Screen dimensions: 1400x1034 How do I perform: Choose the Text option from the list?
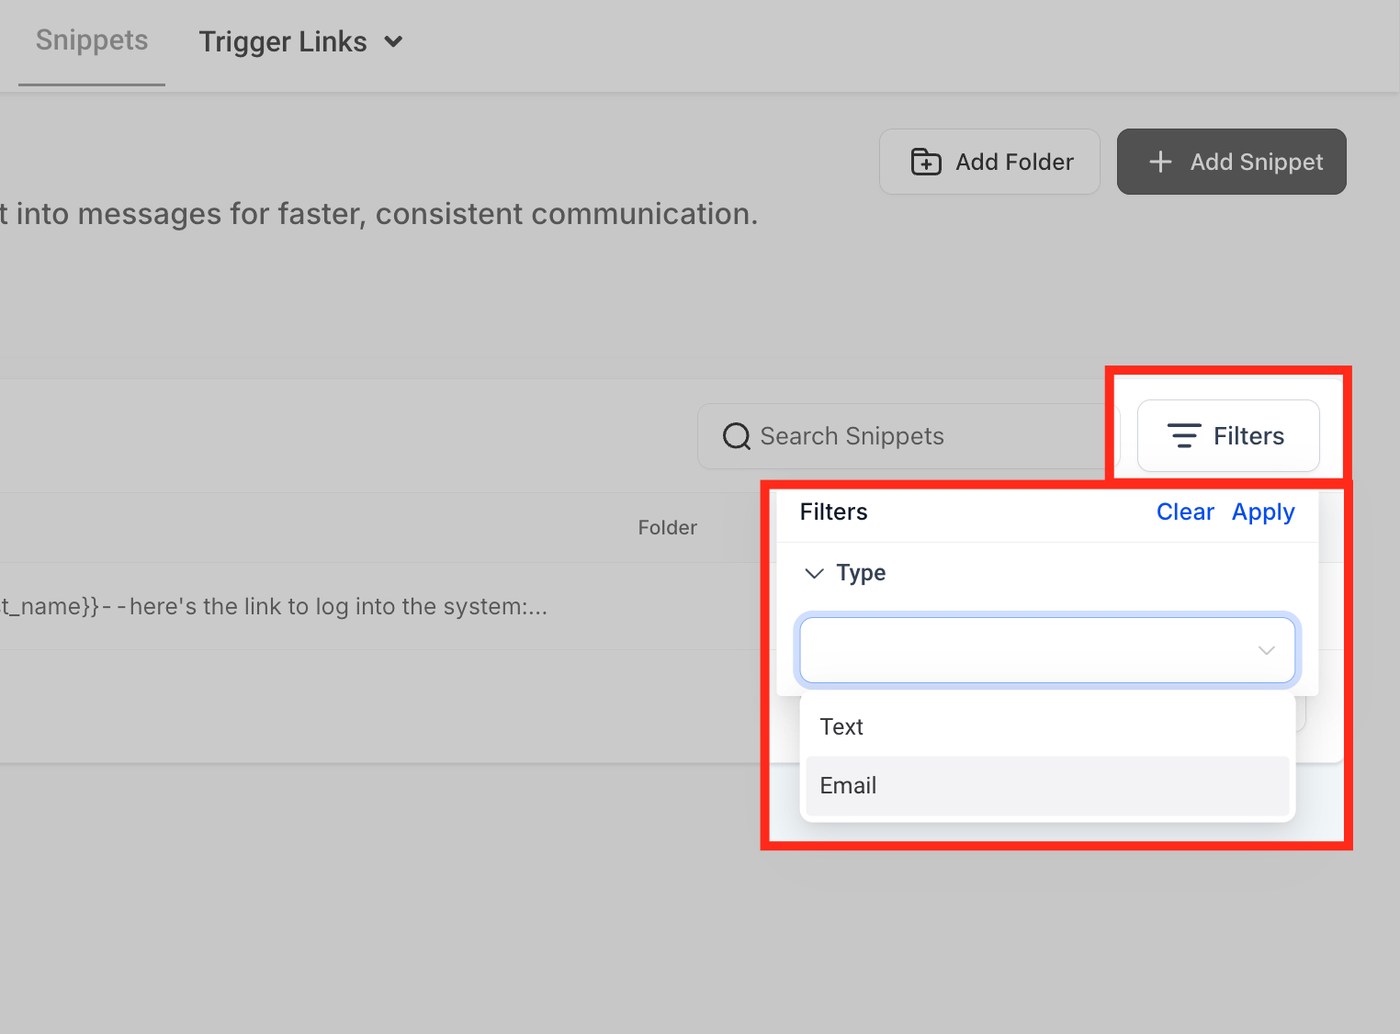pos(842,727)
